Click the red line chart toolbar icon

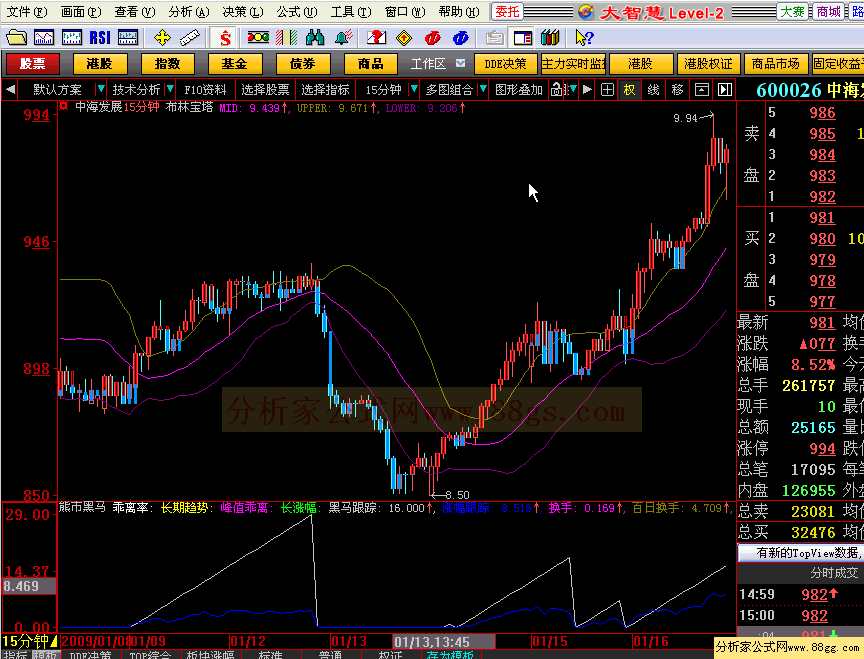tap(44, 37)
